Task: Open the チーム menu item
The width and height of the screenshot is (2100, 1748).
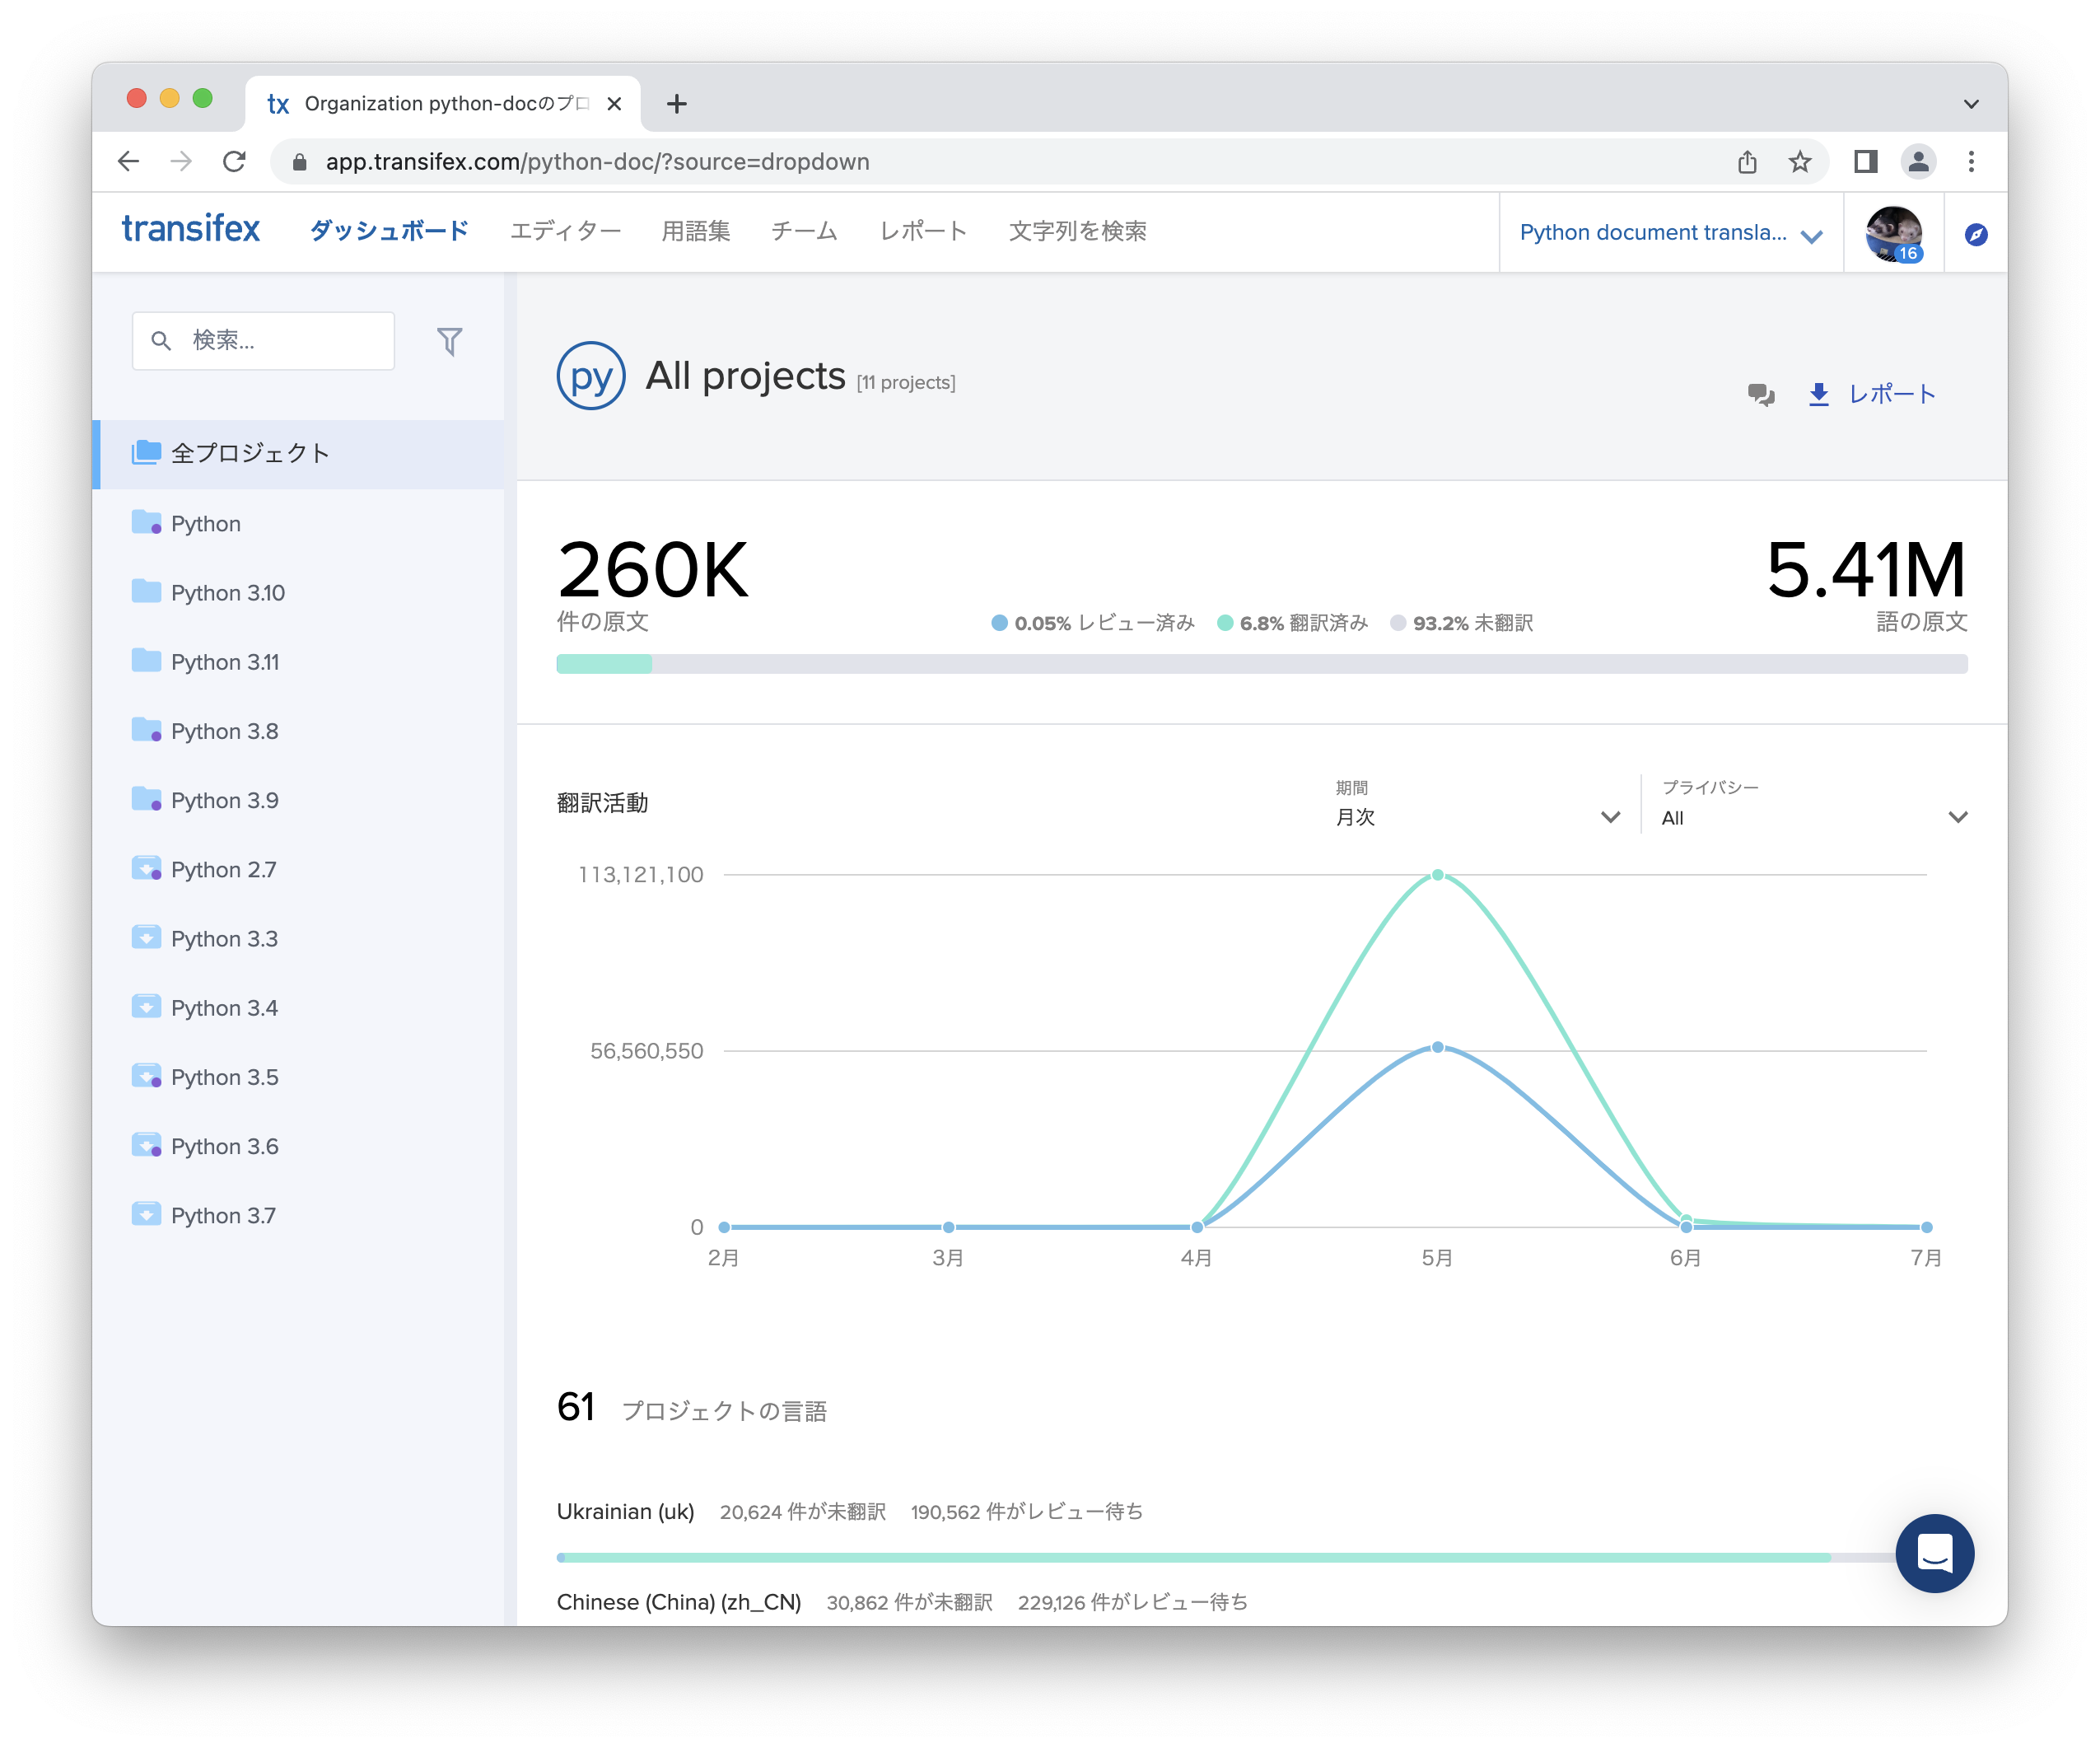Action: (804, 231)
